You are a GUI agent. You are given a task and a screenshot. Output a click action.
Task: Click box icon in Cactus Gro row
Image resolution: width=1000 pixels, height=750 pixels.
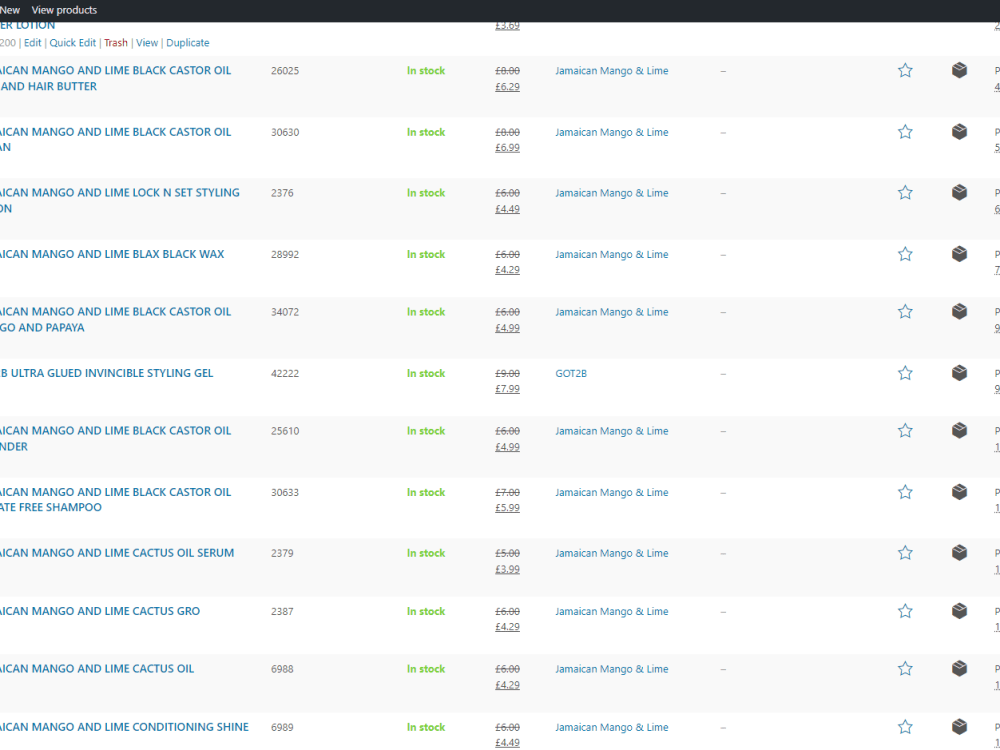coord(959,611)
